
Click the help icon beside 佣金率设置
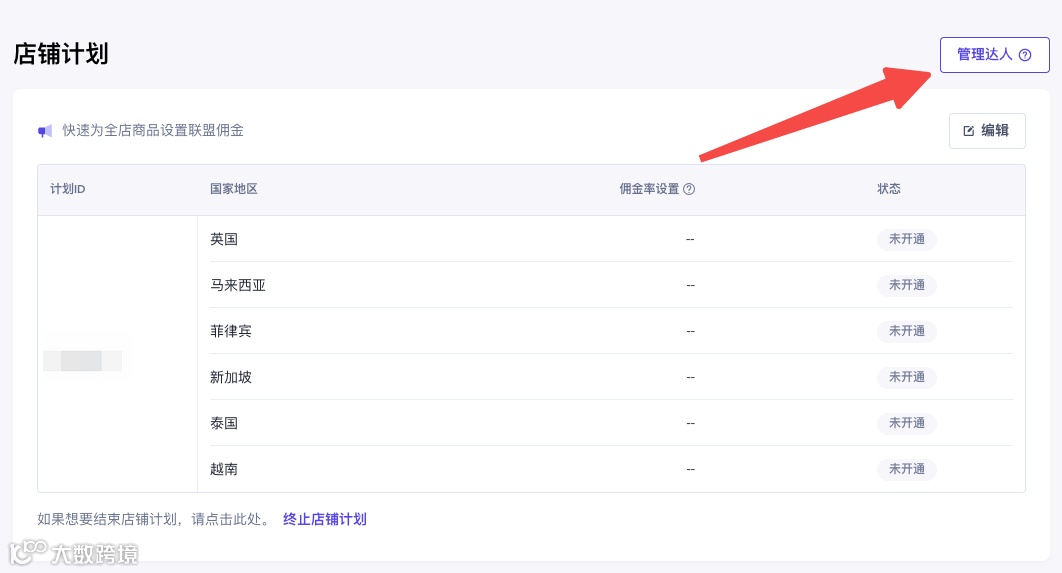tap(689, 189)
